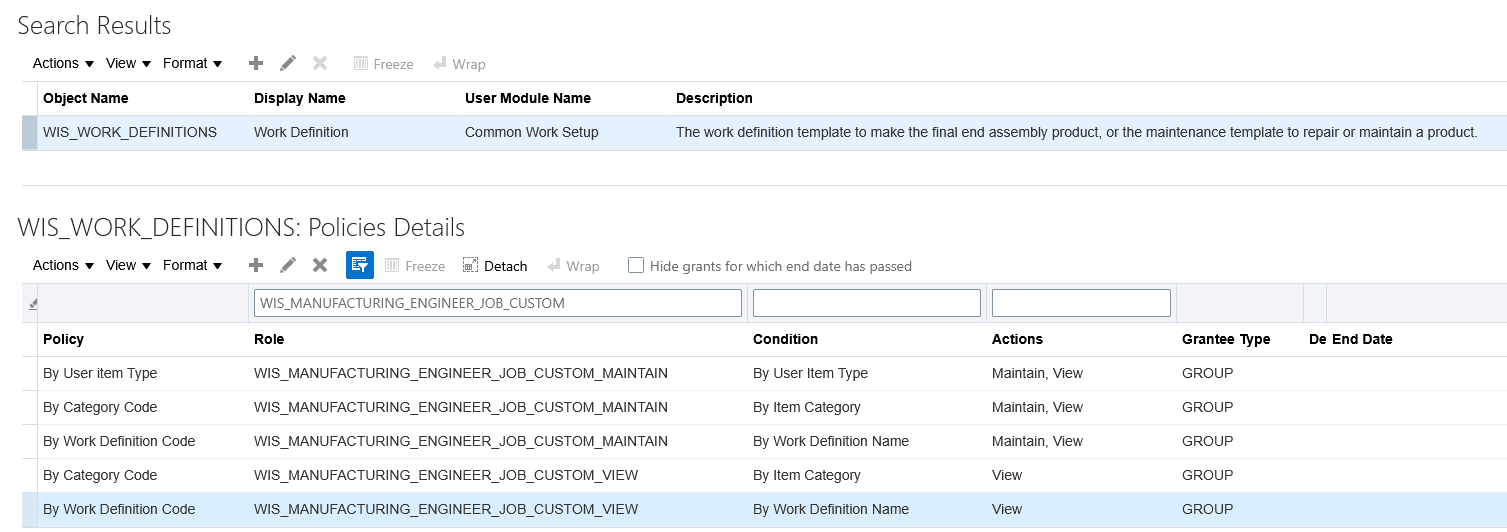
Task: Sort by Role column header
Action: point(269,339)
